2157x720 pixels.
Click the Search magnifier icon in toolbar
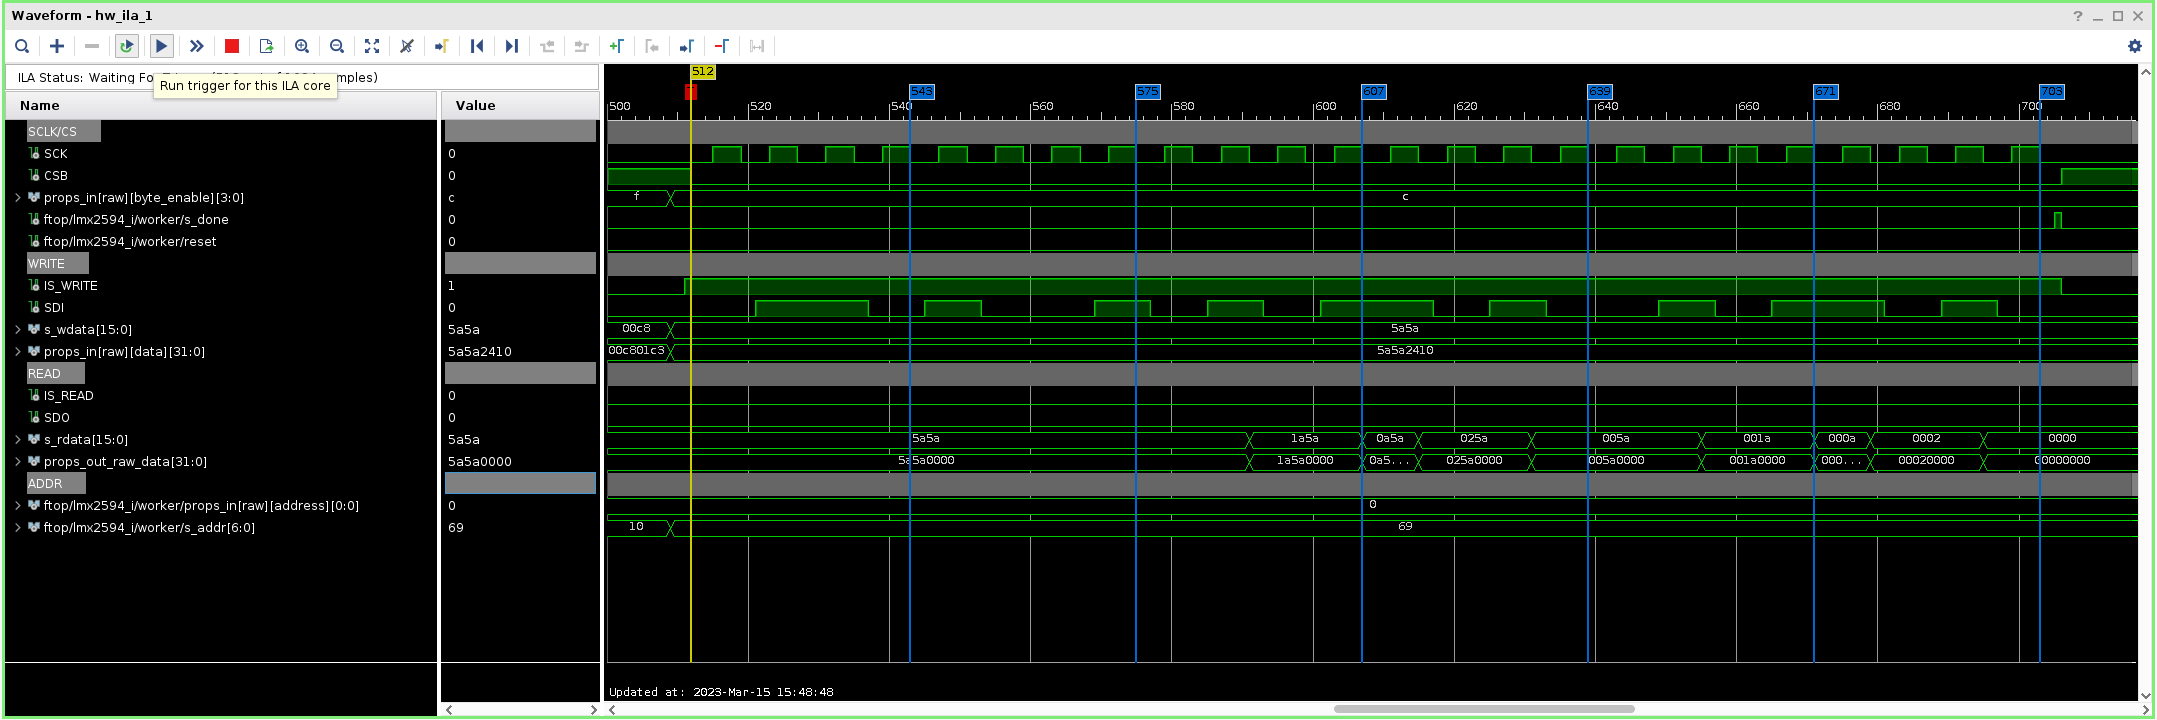[22, 46]
